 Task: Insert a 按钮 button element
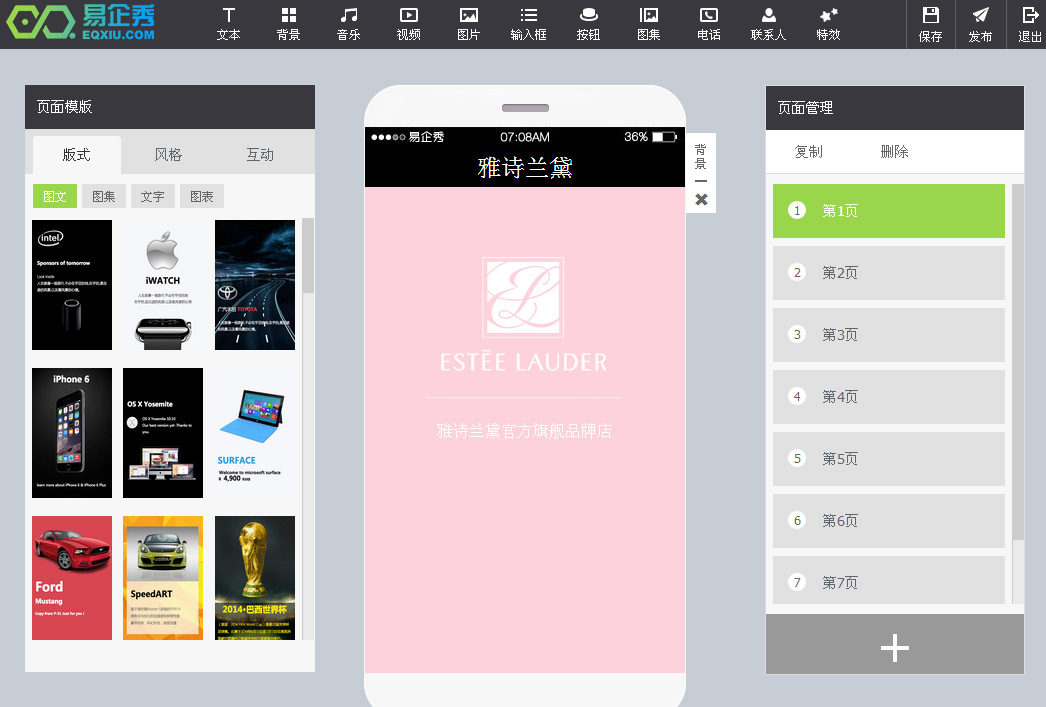coord(588,24)
